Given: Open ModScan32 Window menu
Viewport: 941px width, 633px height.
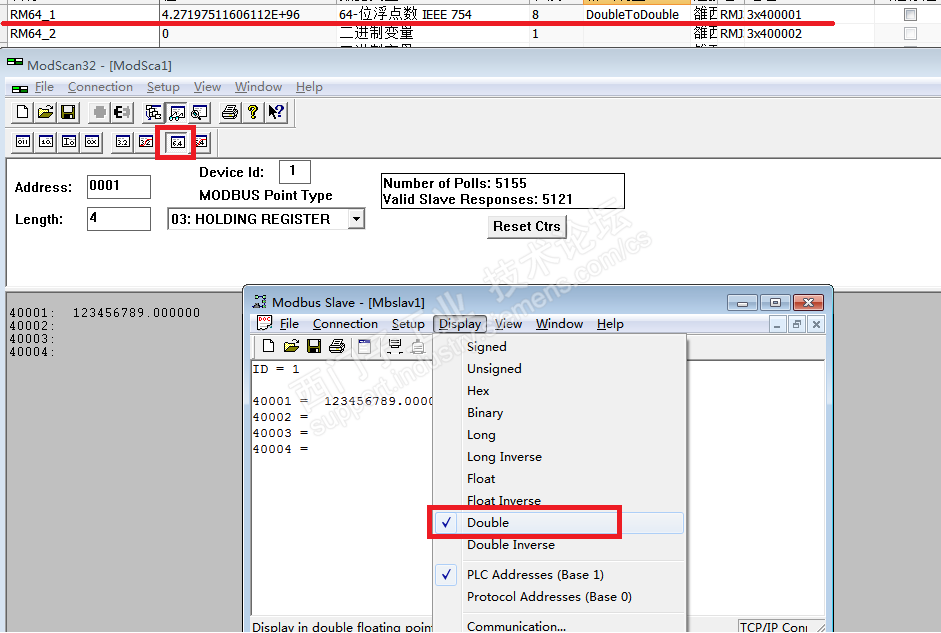Looking at the screenshot, I should click(x=258, y=87).
